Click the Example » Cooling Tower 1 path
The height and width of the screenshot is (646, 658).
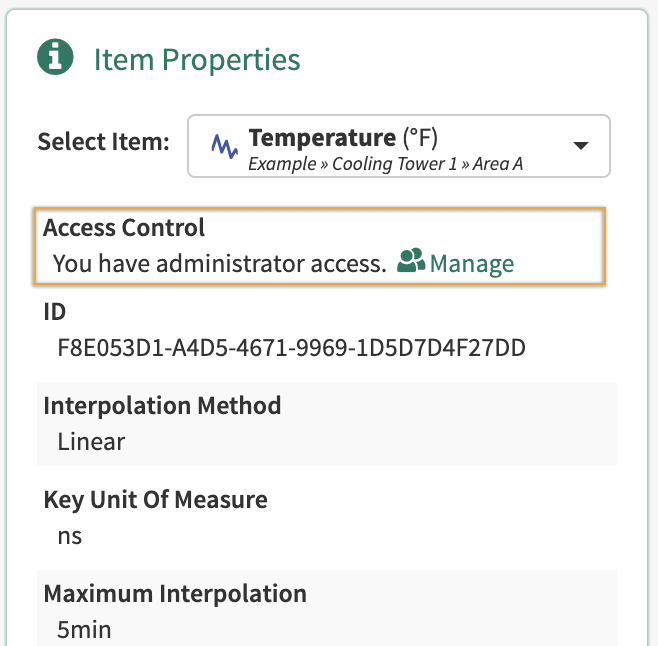pos(385,164)
